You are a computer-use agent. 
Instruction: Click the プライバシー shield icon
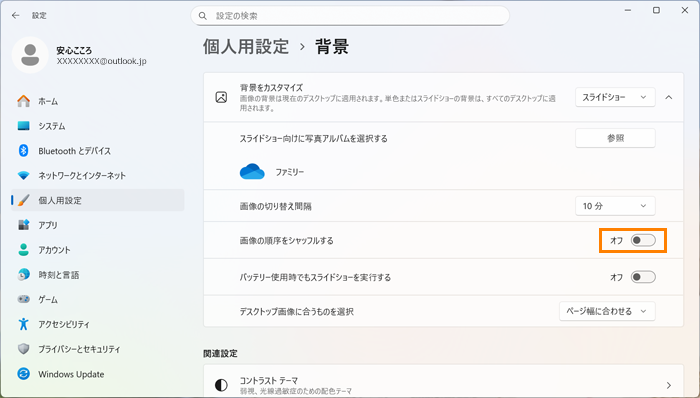[24, 348]
